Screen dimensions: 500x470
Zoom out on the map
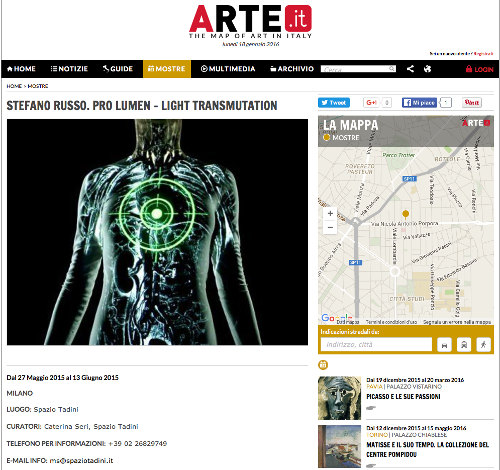point(330,227)
